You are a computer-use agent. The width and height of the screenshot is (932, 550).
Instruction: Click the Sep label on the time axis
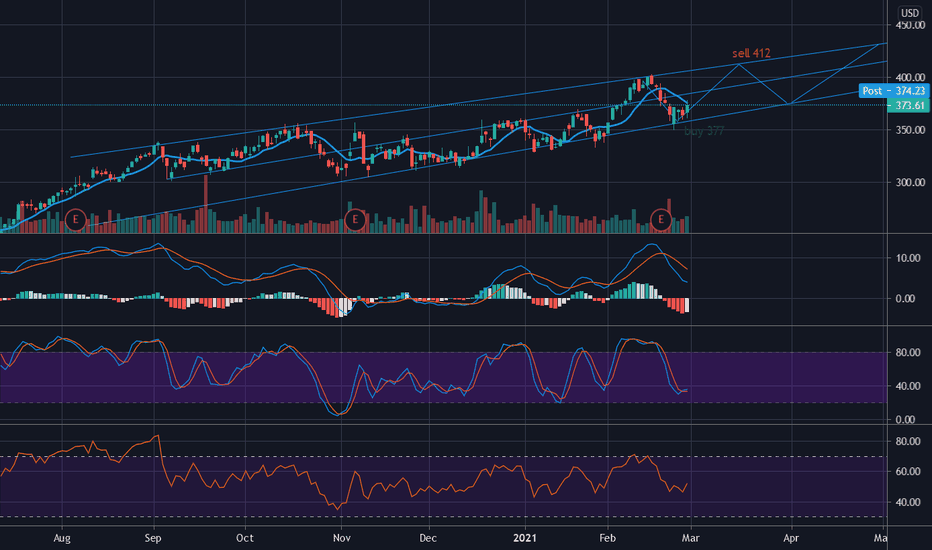pyautogui.click(x=153, y=538)
